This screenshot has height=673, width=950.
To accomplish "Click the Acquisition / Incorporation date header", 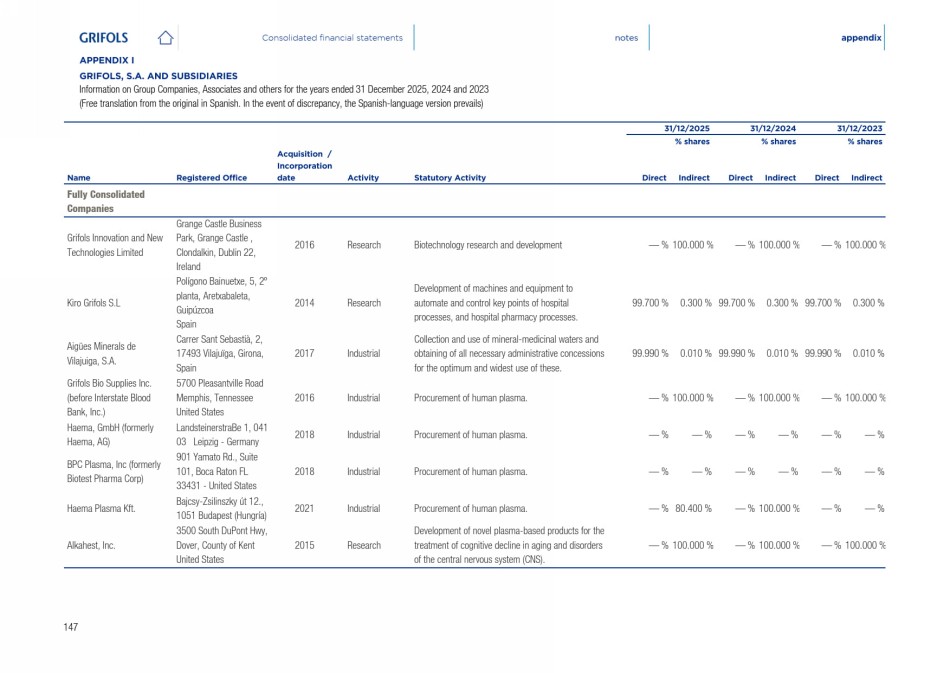I will pyautogui.click(x=304, y=166).
